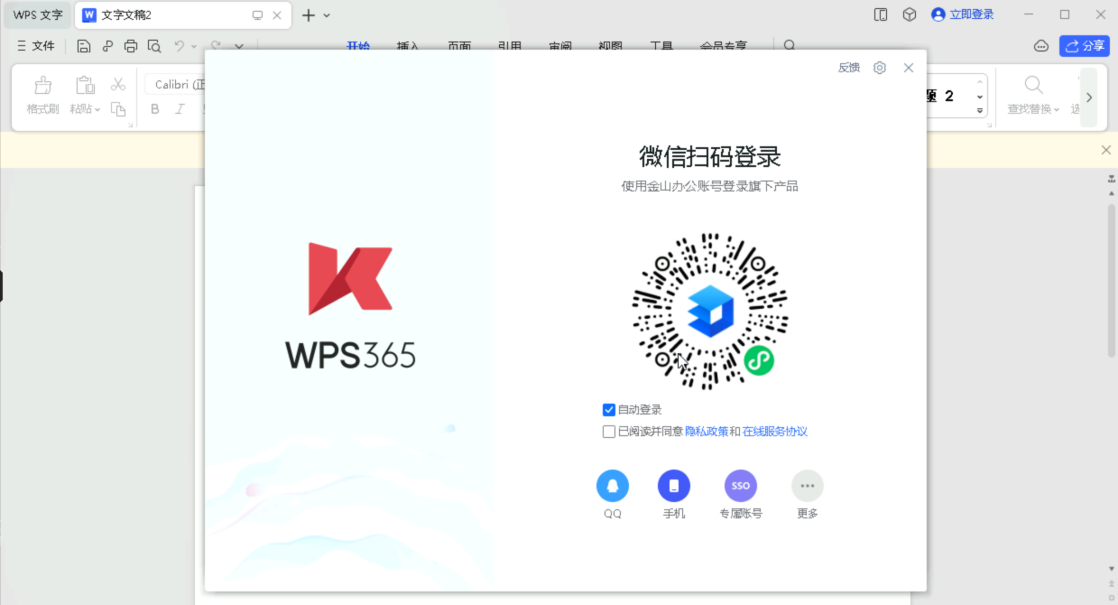Click the 更多 more login options icon
The image size is (1118, 605).
pyautogui.click(x=807, y=485)
